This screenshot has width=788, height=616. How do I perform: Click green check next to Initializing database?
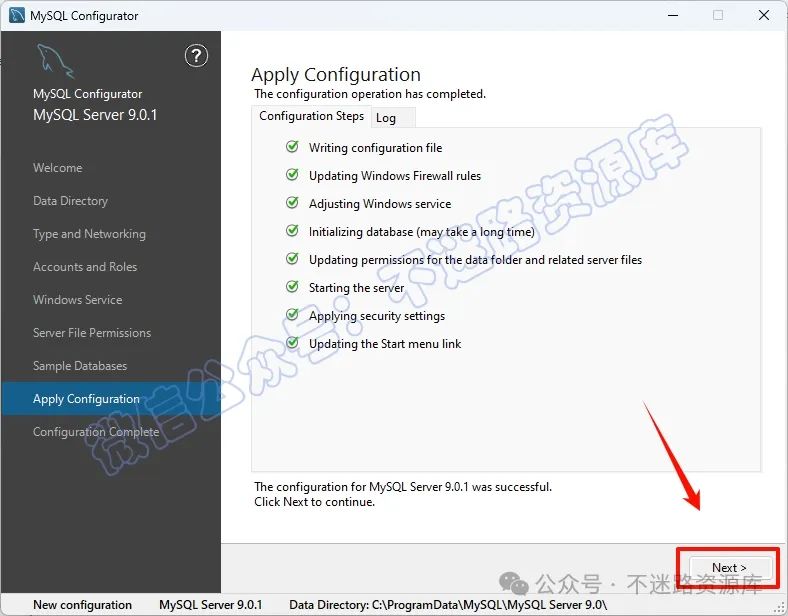pos(292,231)
